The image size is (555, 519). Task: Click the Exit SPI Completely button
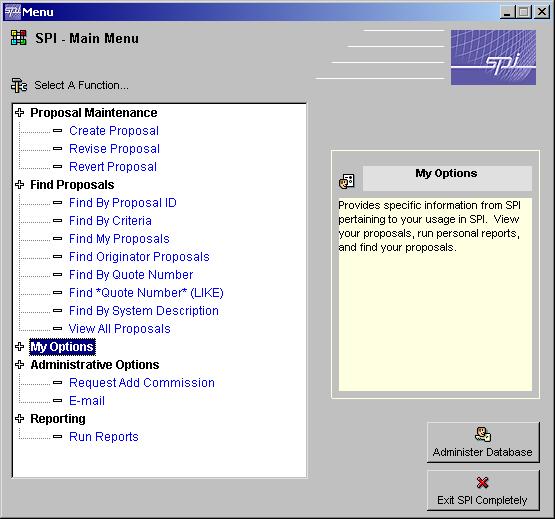click(483, 490)
